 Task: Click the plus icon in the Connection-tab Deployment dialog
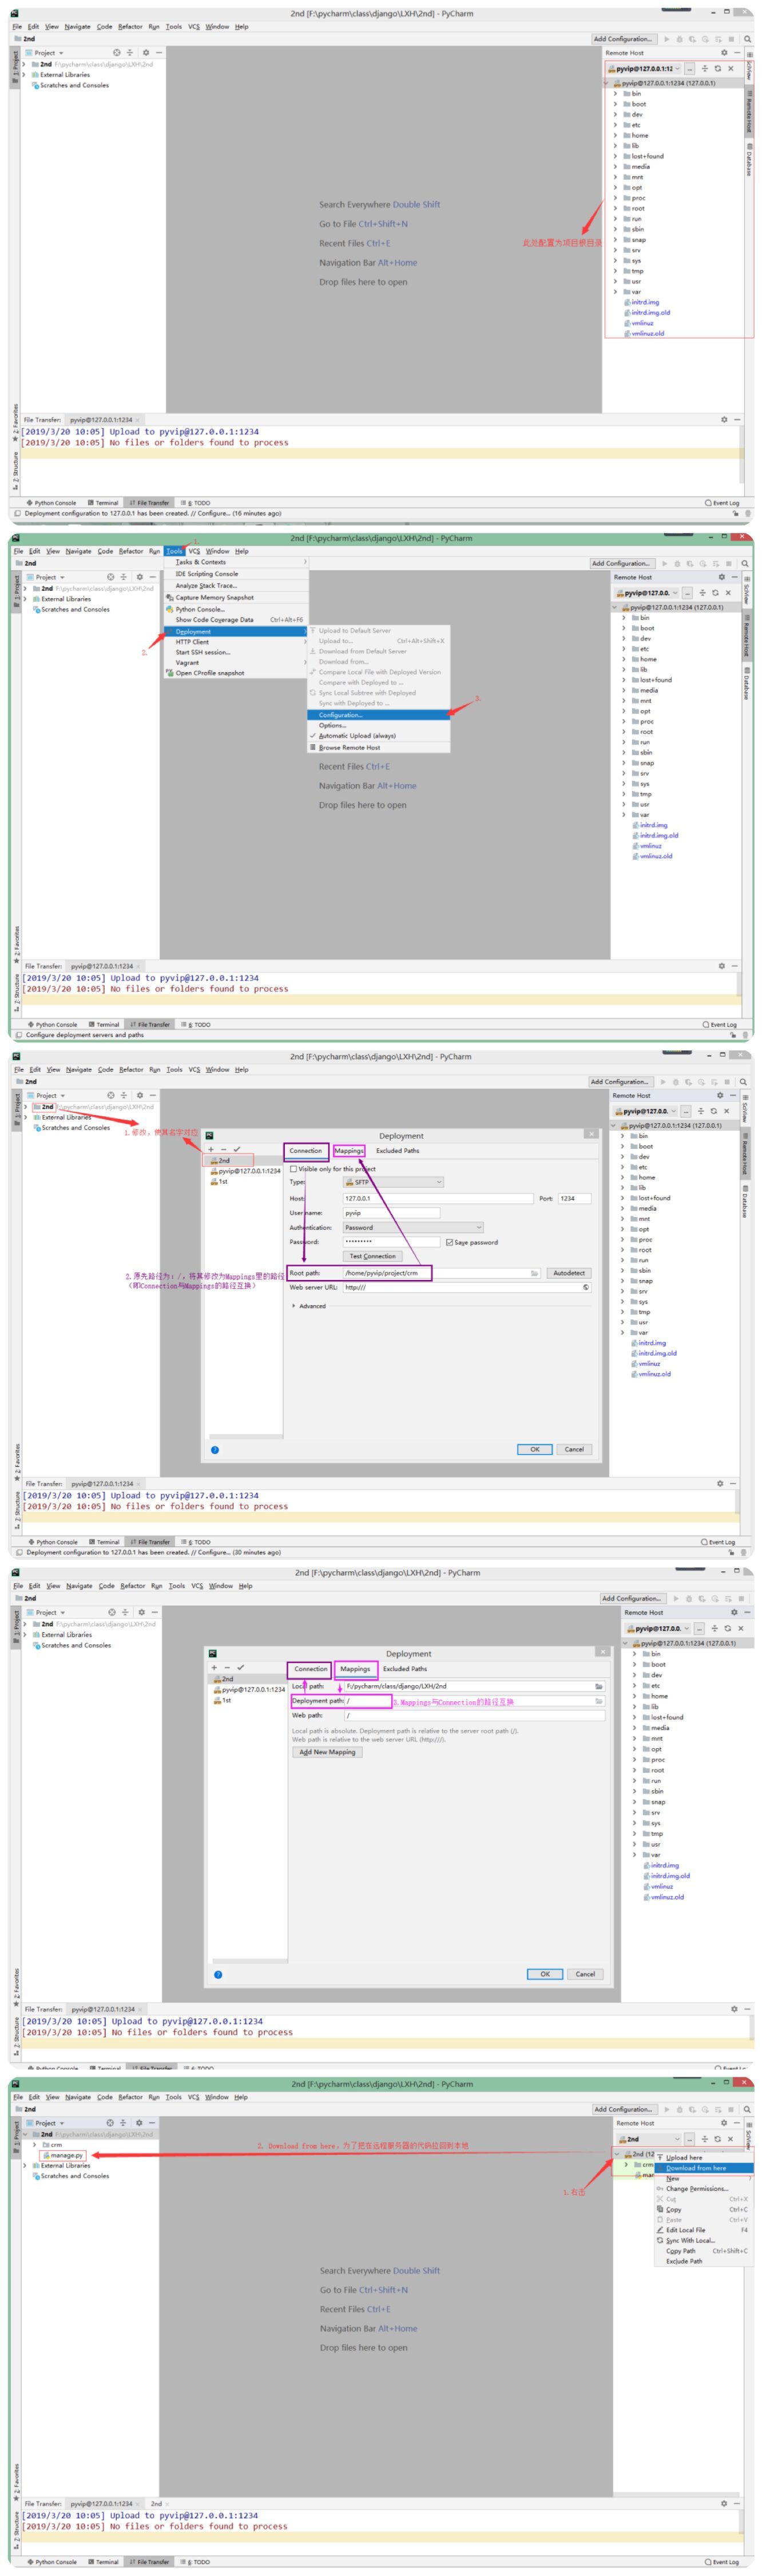(x=211, y=1149)
